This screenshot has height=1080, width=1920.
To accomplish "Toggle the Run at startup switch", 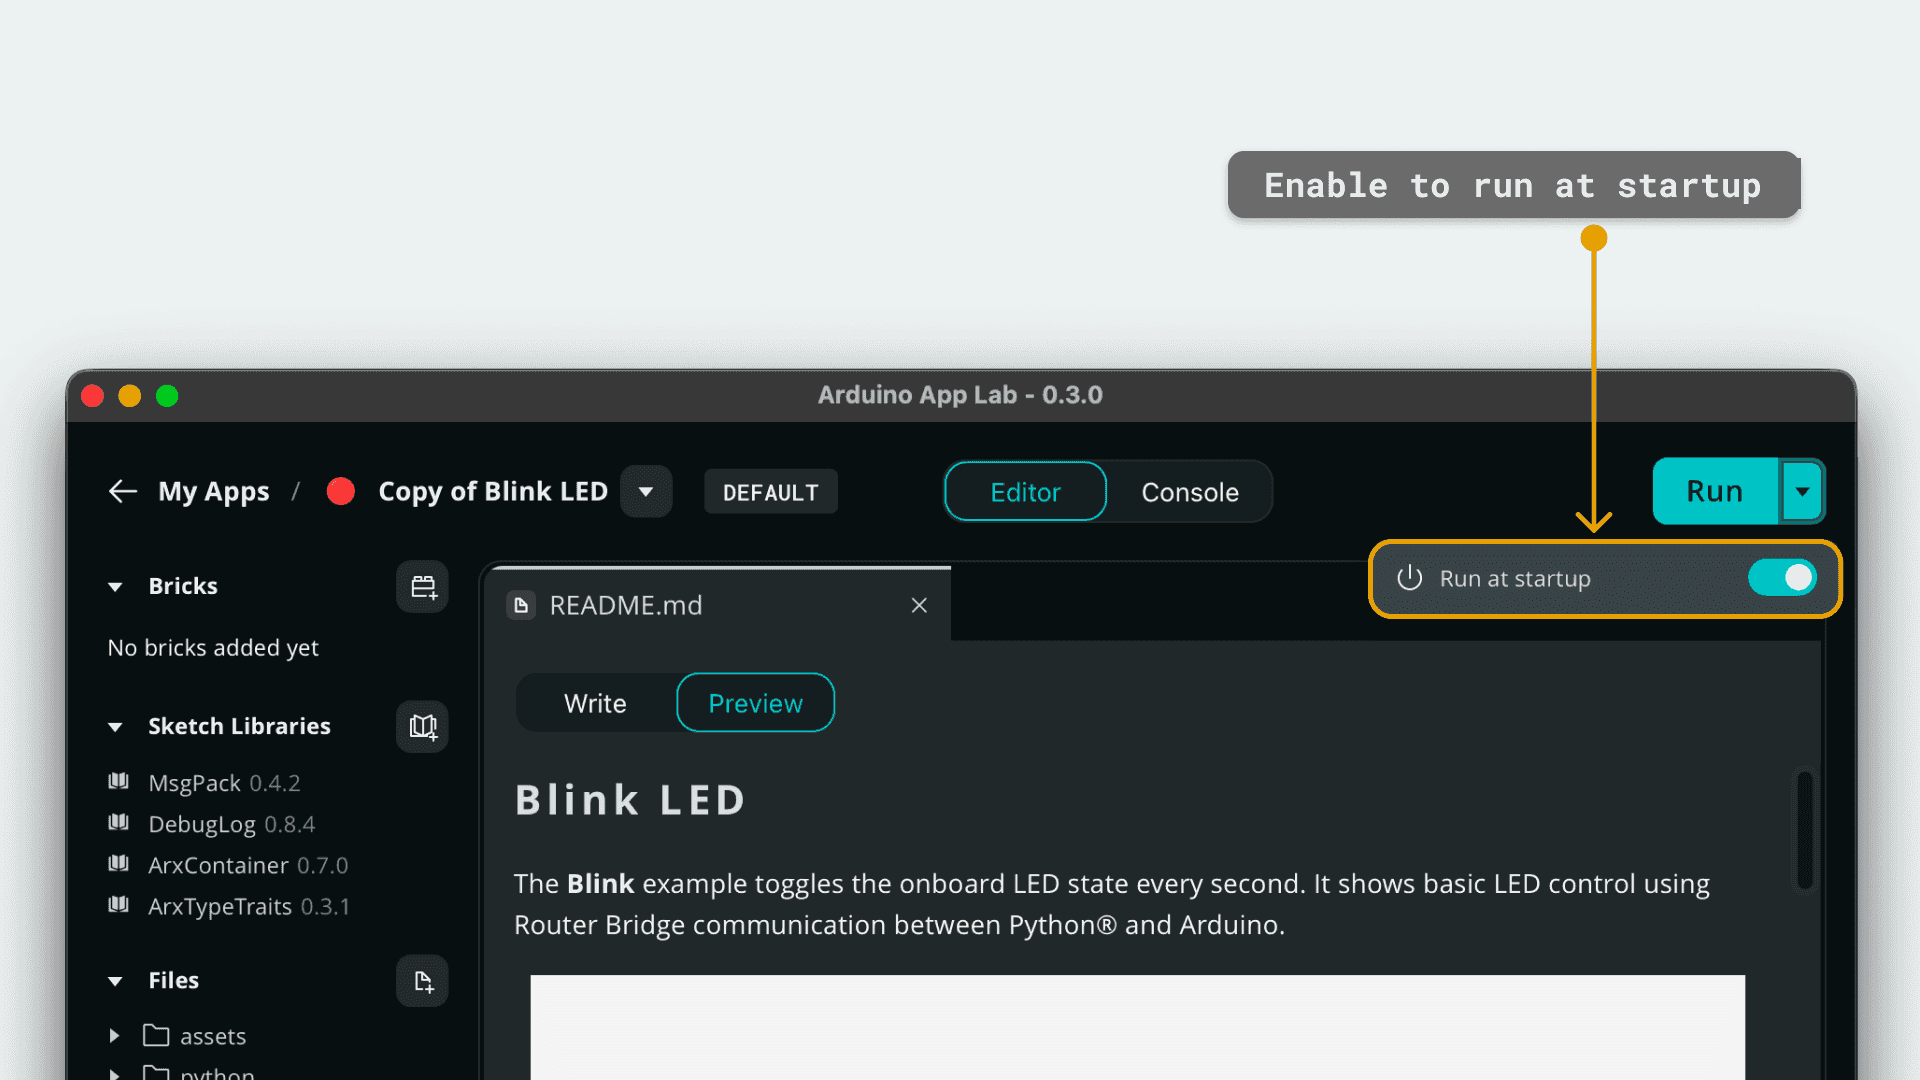I will point(1782,578).
